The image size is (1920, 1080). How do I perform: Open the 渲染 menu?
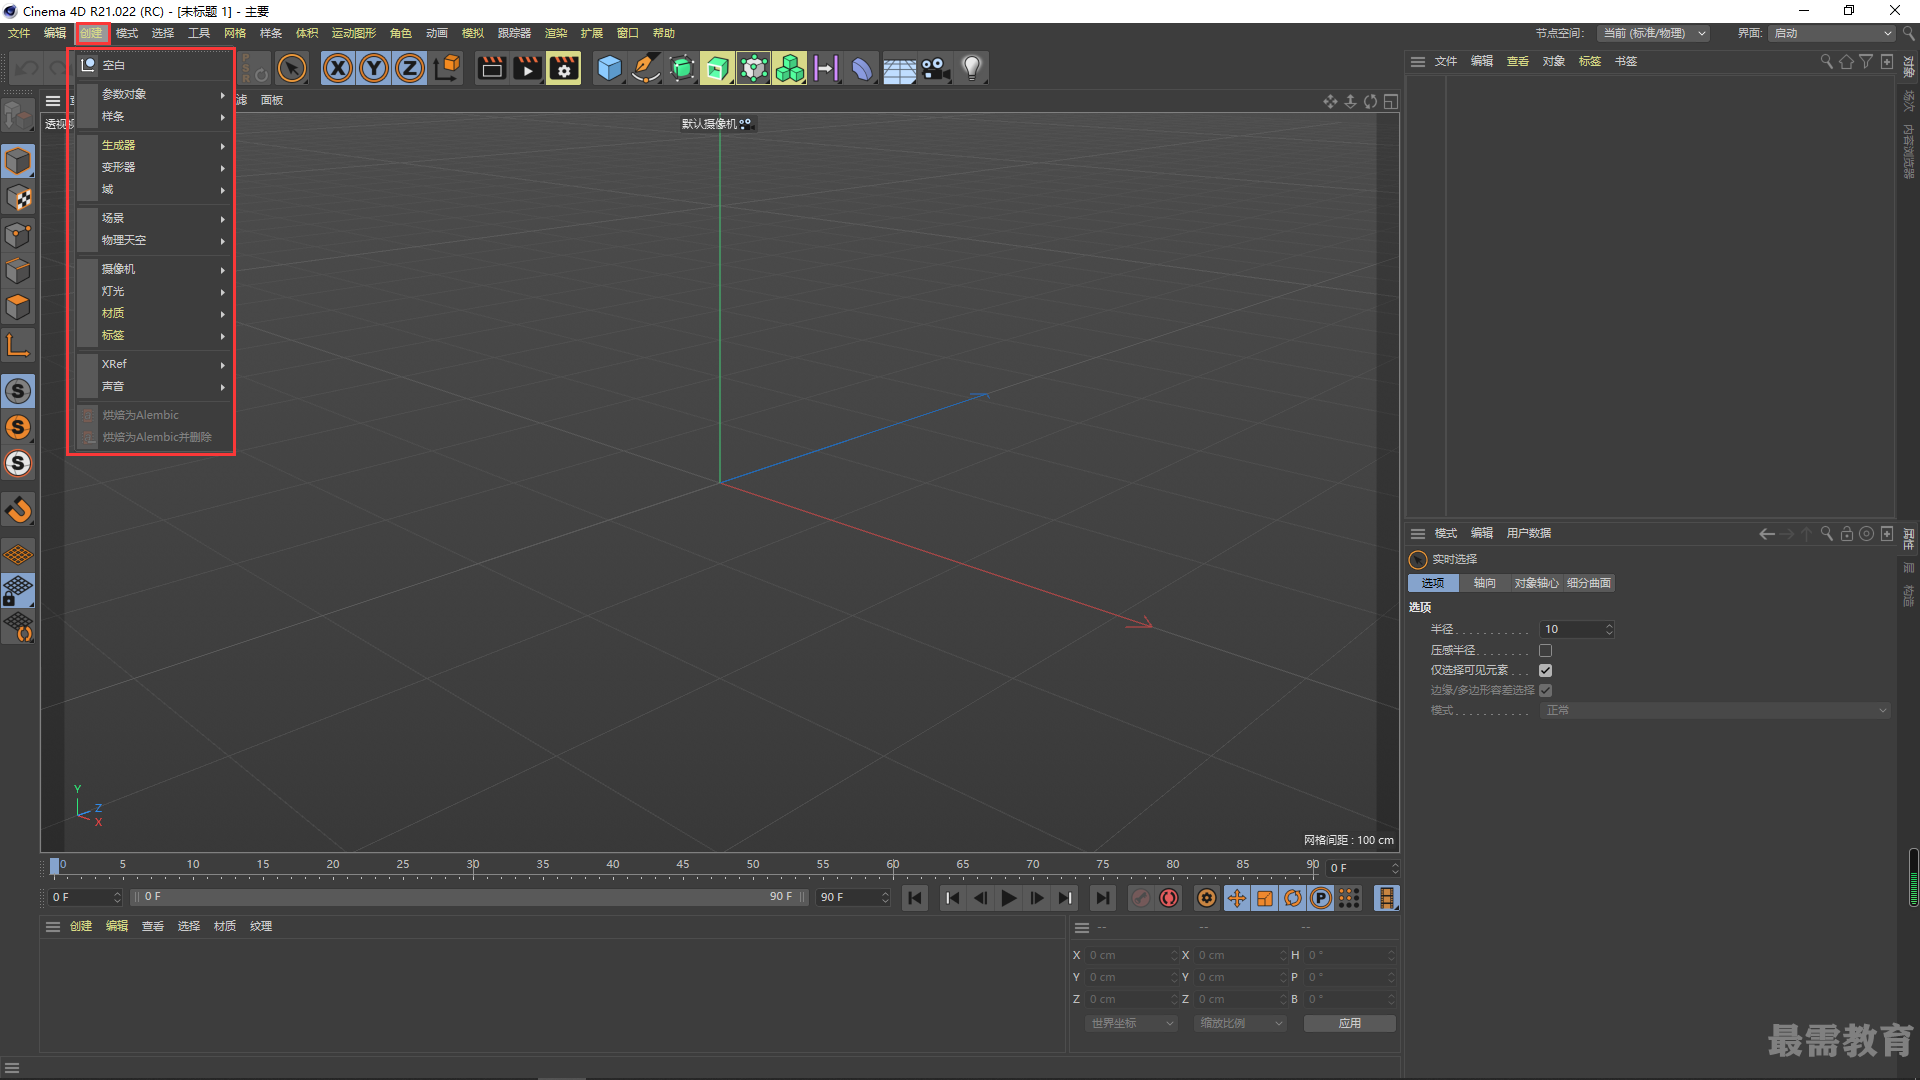[556, 33]
